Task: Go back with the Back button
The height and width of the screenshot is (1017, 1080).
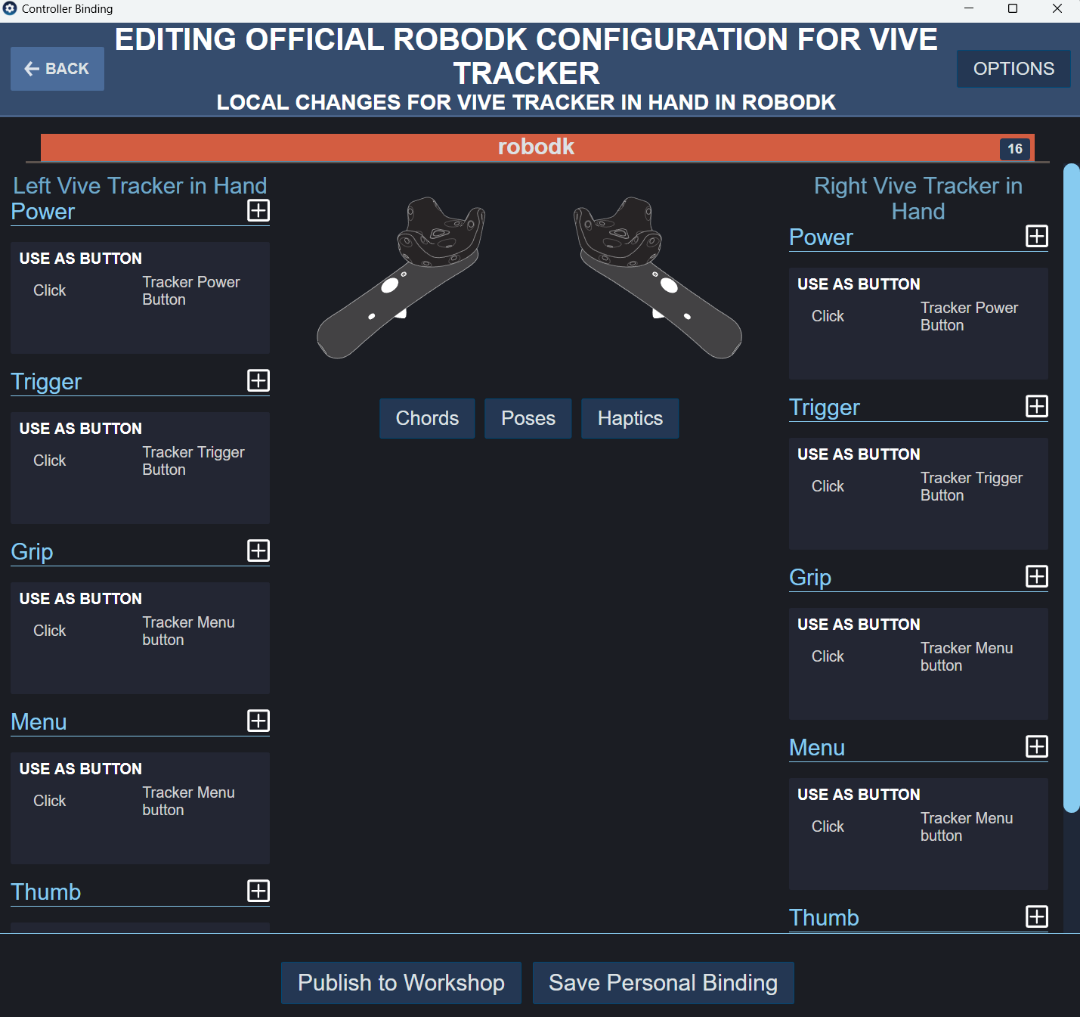Action: coord(57,69)
